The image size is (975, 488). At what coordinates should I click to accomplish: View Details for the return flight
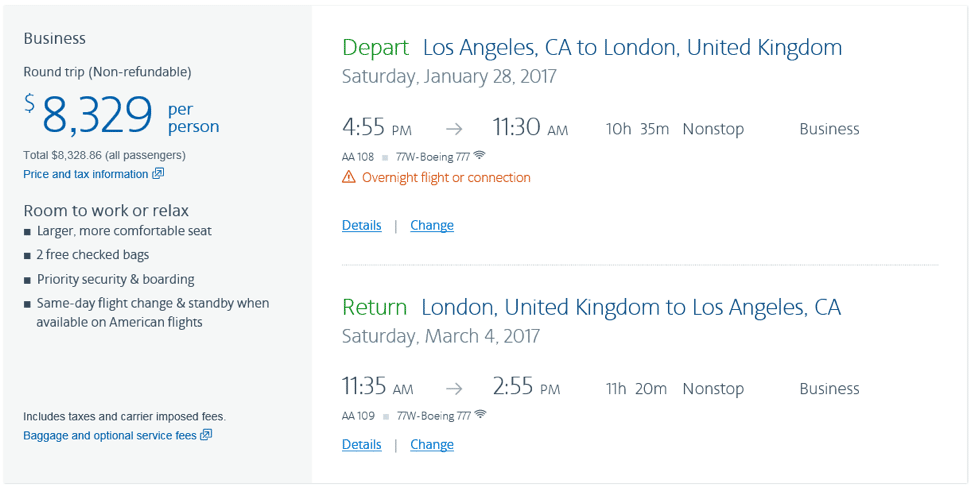[361, 444]
